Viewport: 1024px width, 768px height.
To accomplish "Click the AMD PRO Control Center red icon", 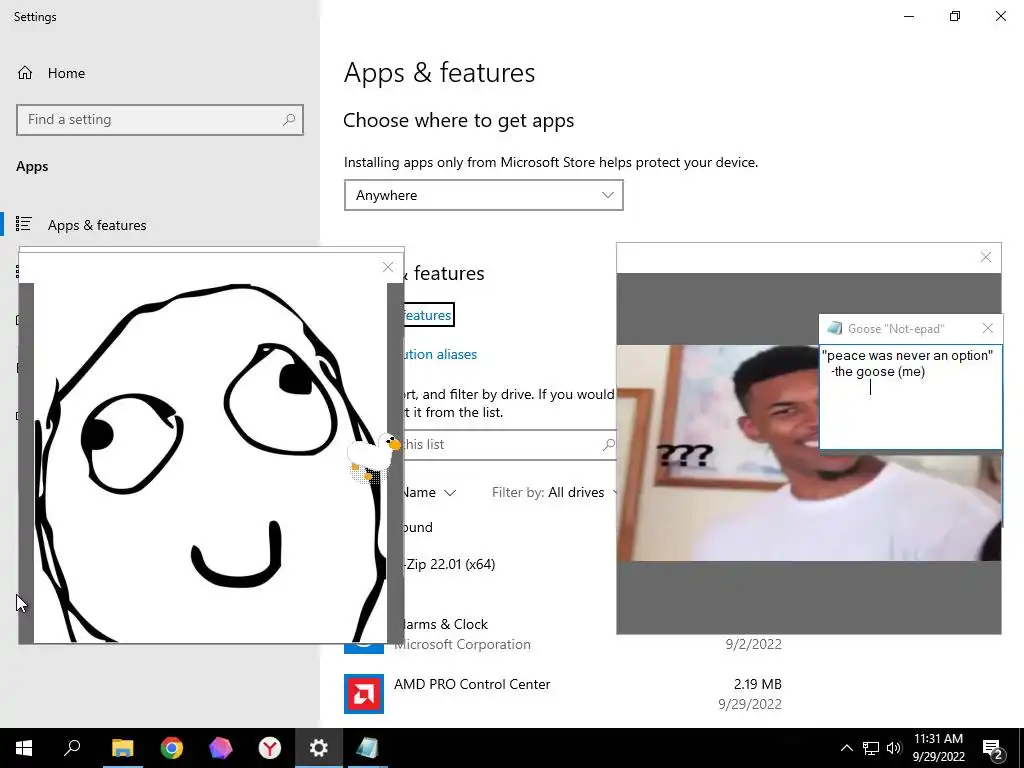I will (x=364, y=694).
